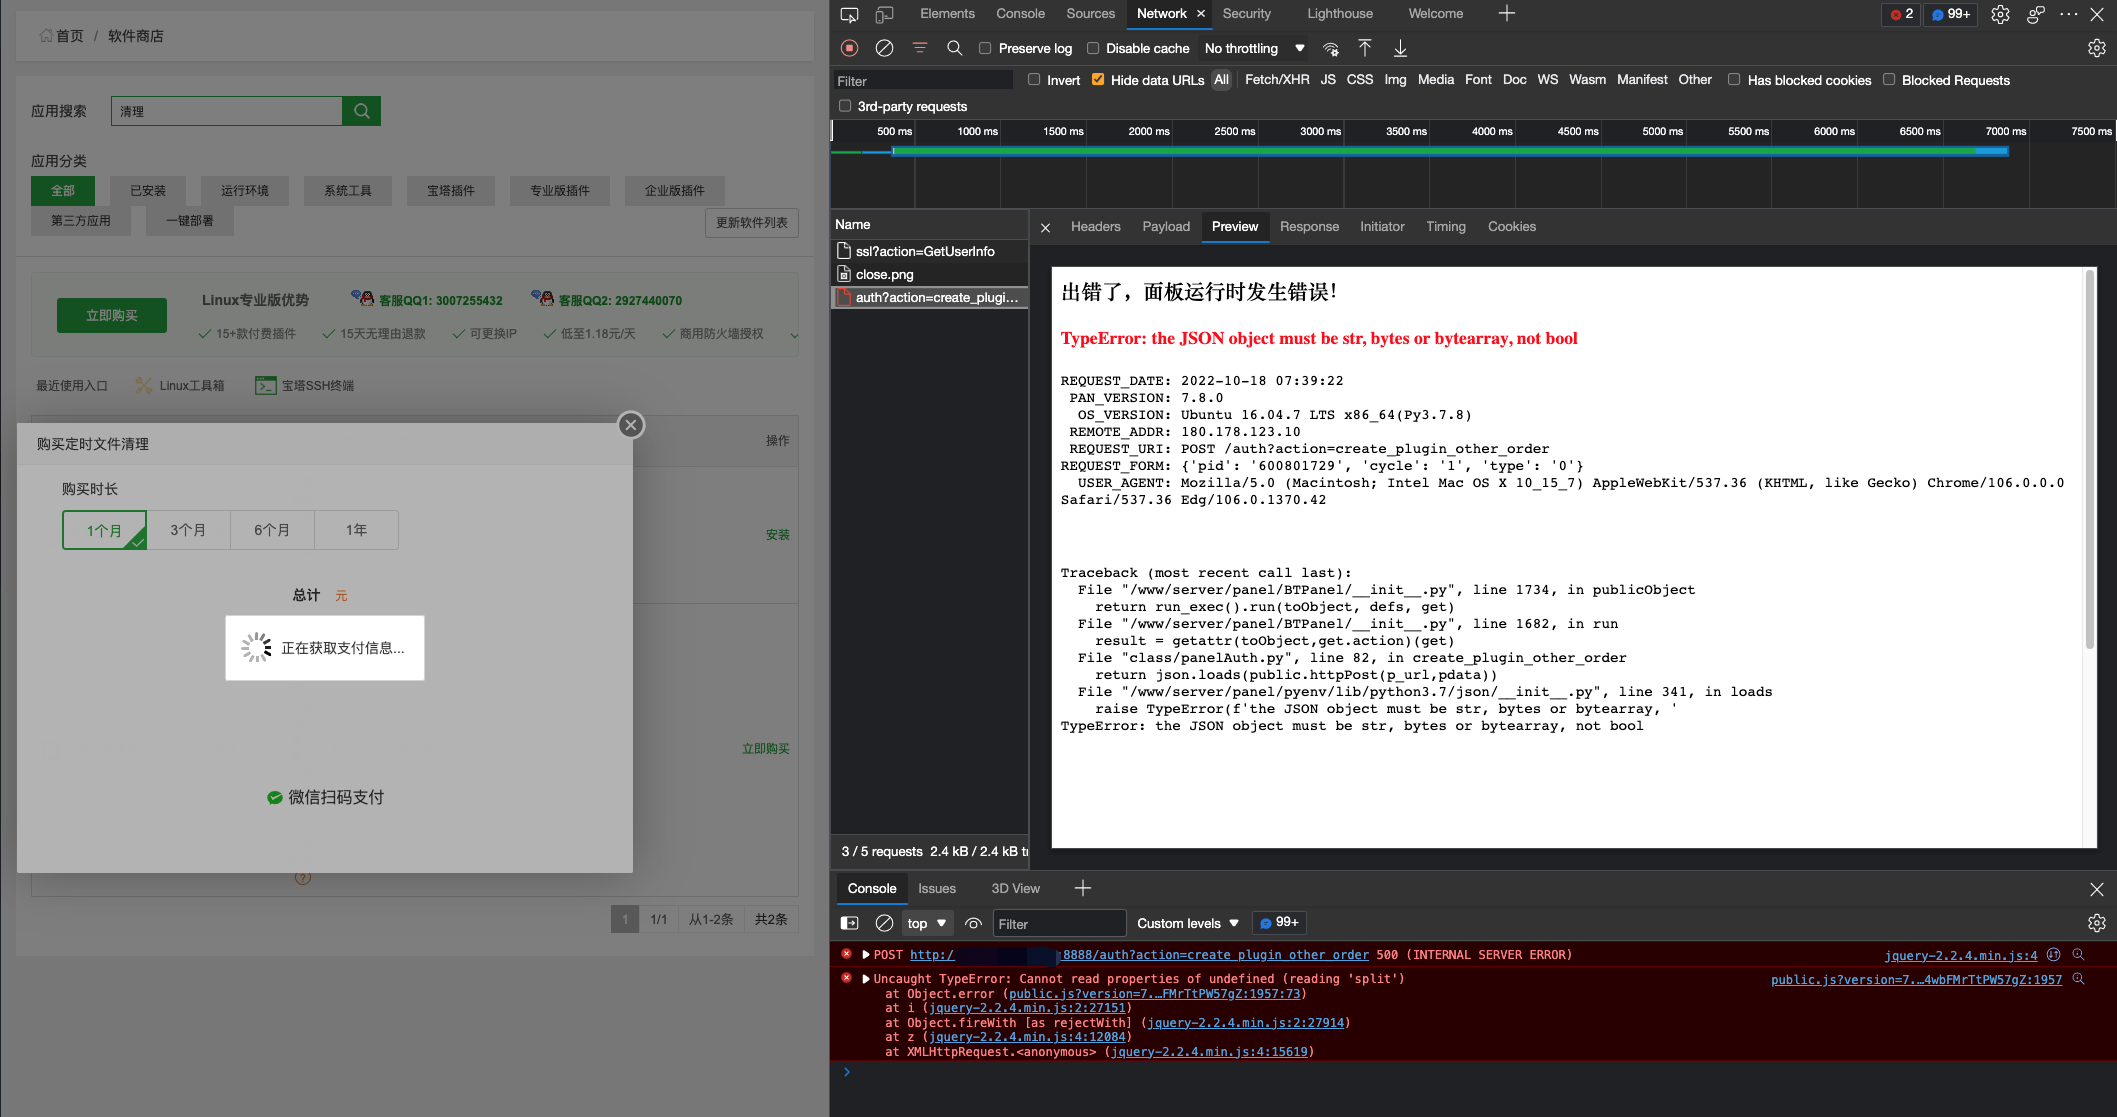Click import HAR file upload arrow
The width and height of the screenshot is (2117, 1117).
coord(1365,48)
